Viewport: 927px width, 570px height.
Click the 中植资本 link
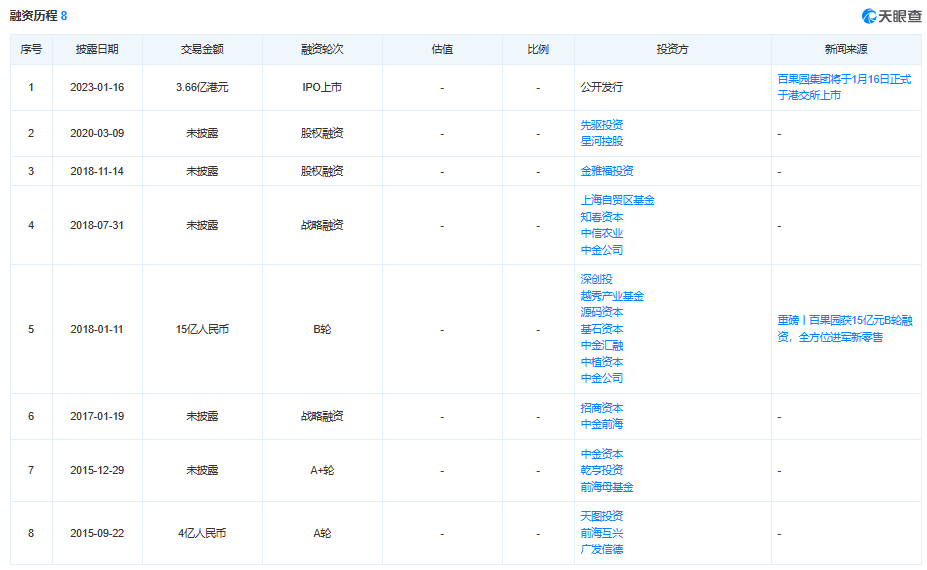point(601,361)
